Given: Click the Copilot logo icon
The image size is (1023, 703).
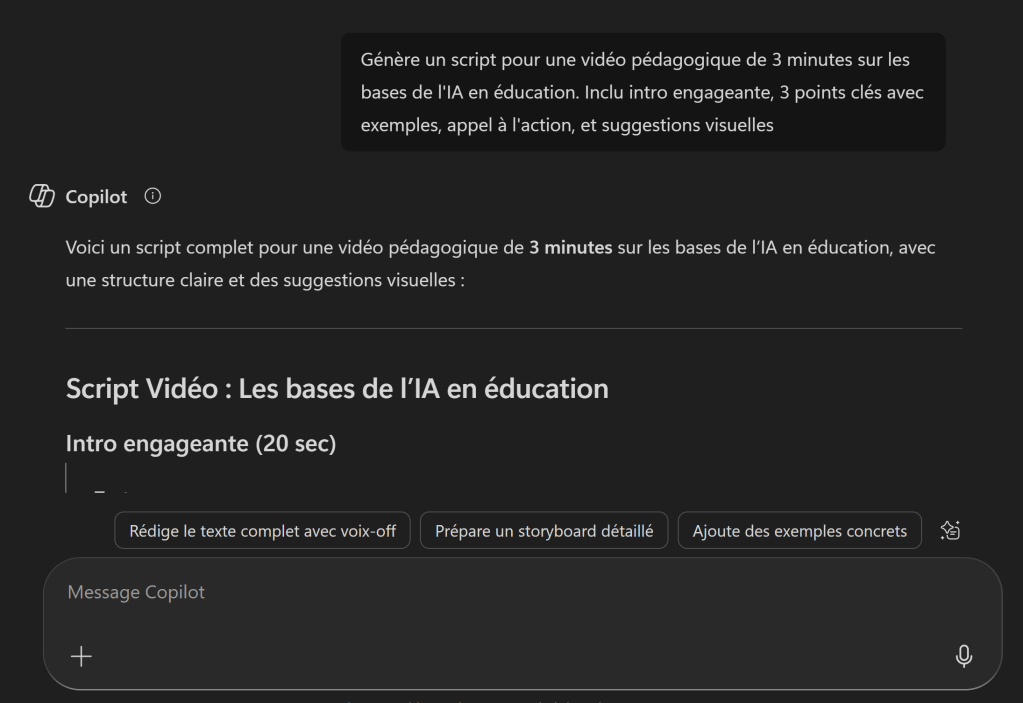Looking at the screenshot, I should (41, 196).
